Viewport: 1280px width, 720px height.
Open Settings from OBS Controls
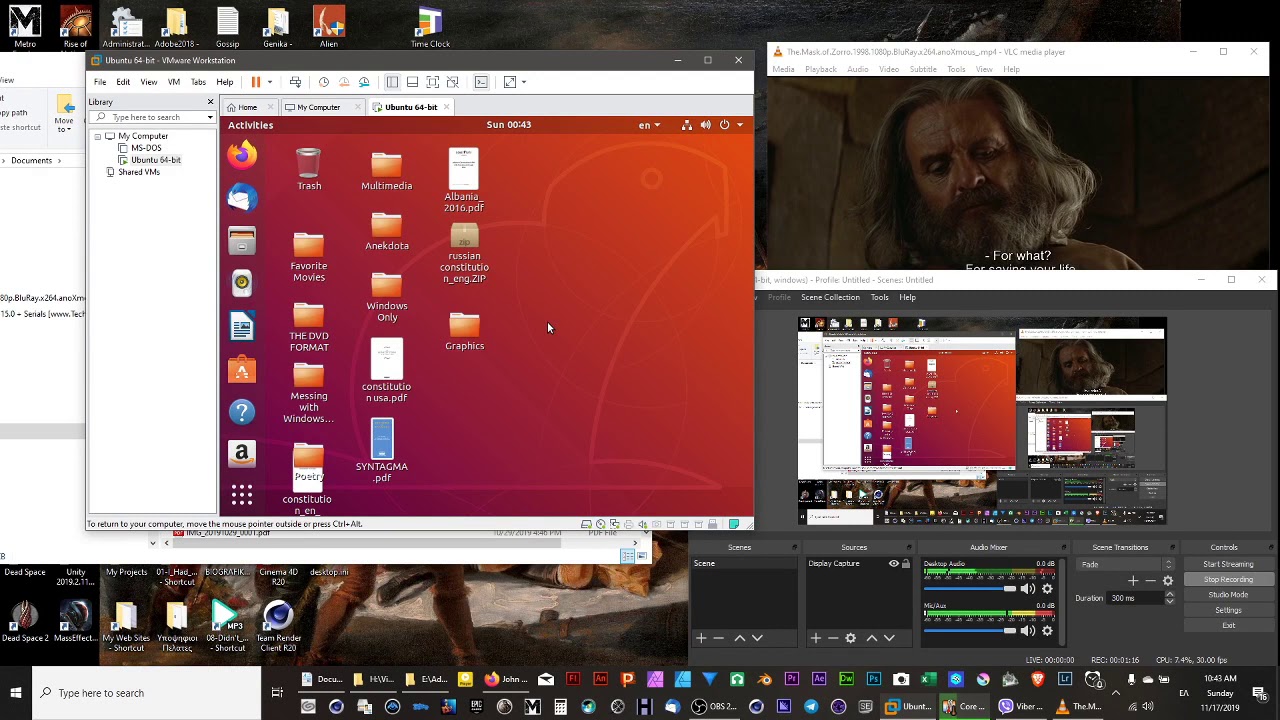1228,610
